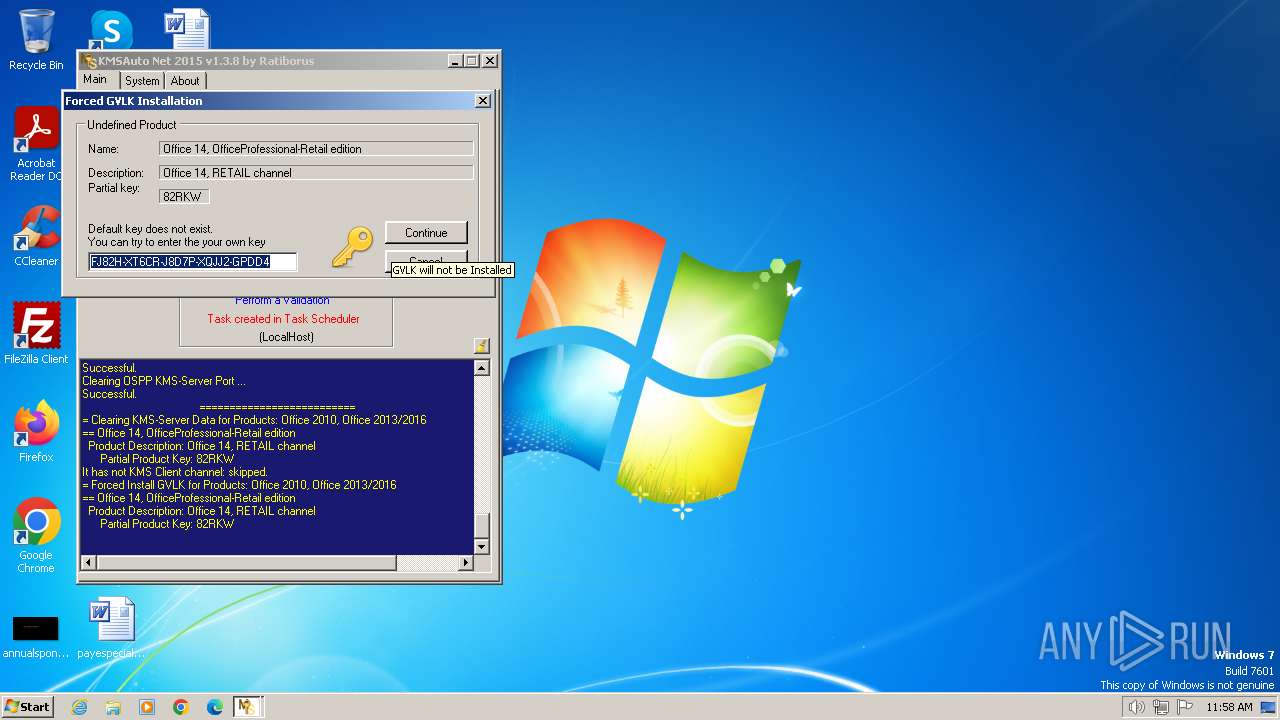Click the Perform a Validation link

click(x=282, y=300)
